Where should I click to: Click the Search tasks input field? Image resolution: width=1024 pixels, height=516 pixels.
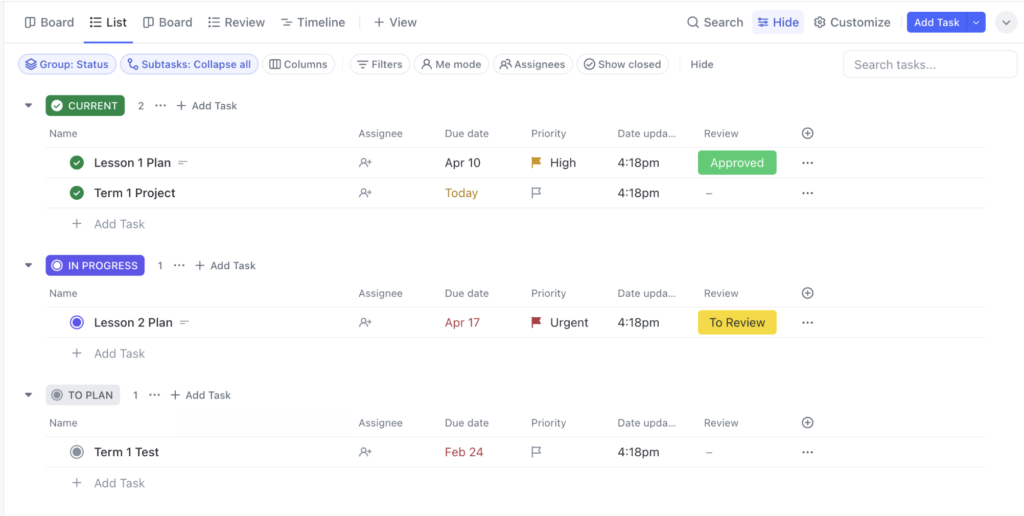click(x=929, y=64)
